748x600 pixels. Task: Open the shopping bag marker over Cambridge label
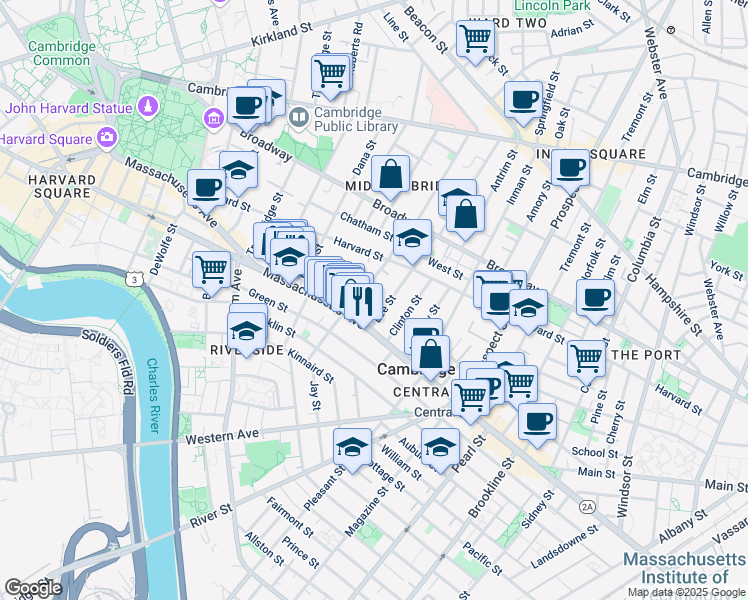[430, 357]
